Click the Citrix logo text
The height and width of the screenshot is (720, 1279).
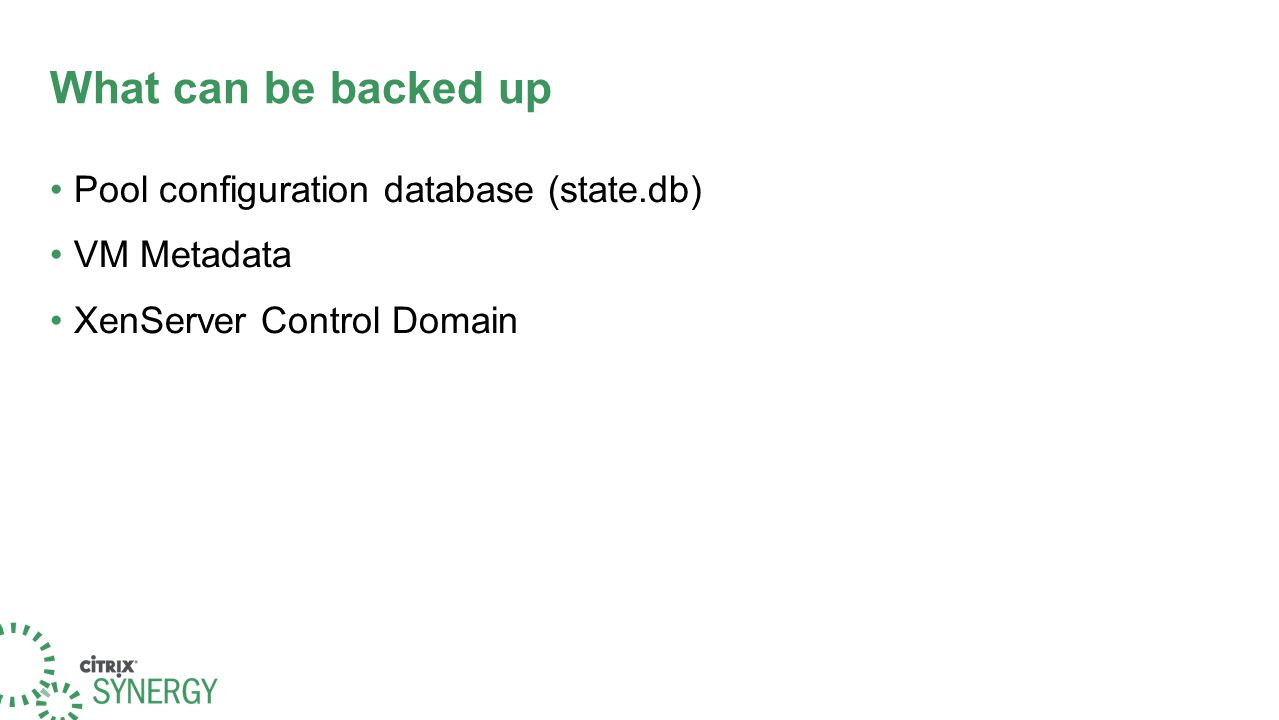108,666
